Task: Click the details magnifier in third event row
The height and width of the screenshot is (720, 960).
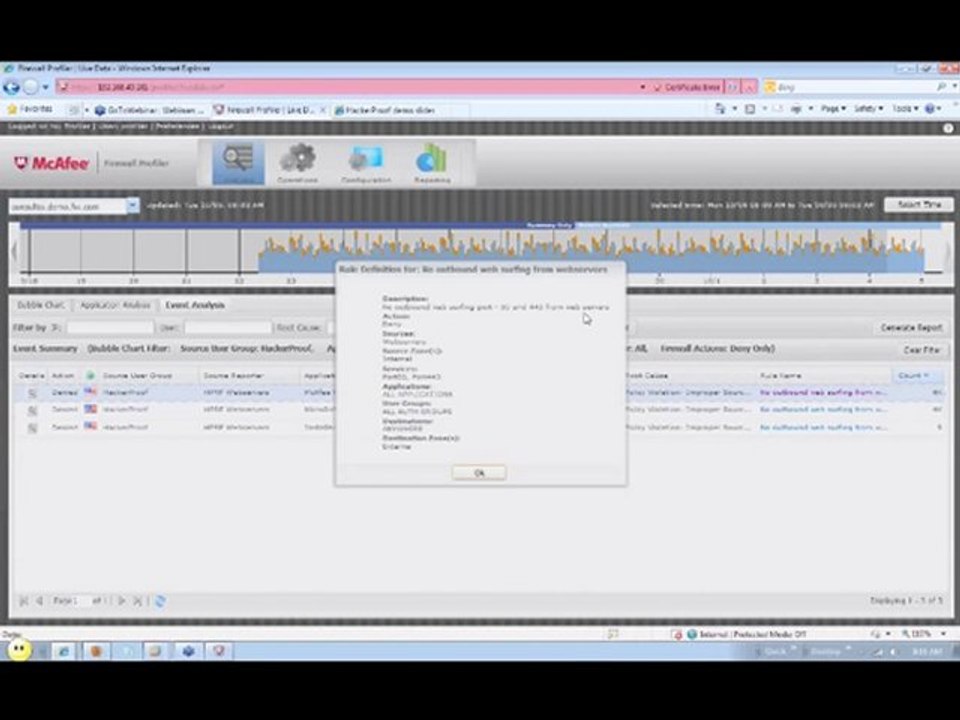Action: pos(32,427)
